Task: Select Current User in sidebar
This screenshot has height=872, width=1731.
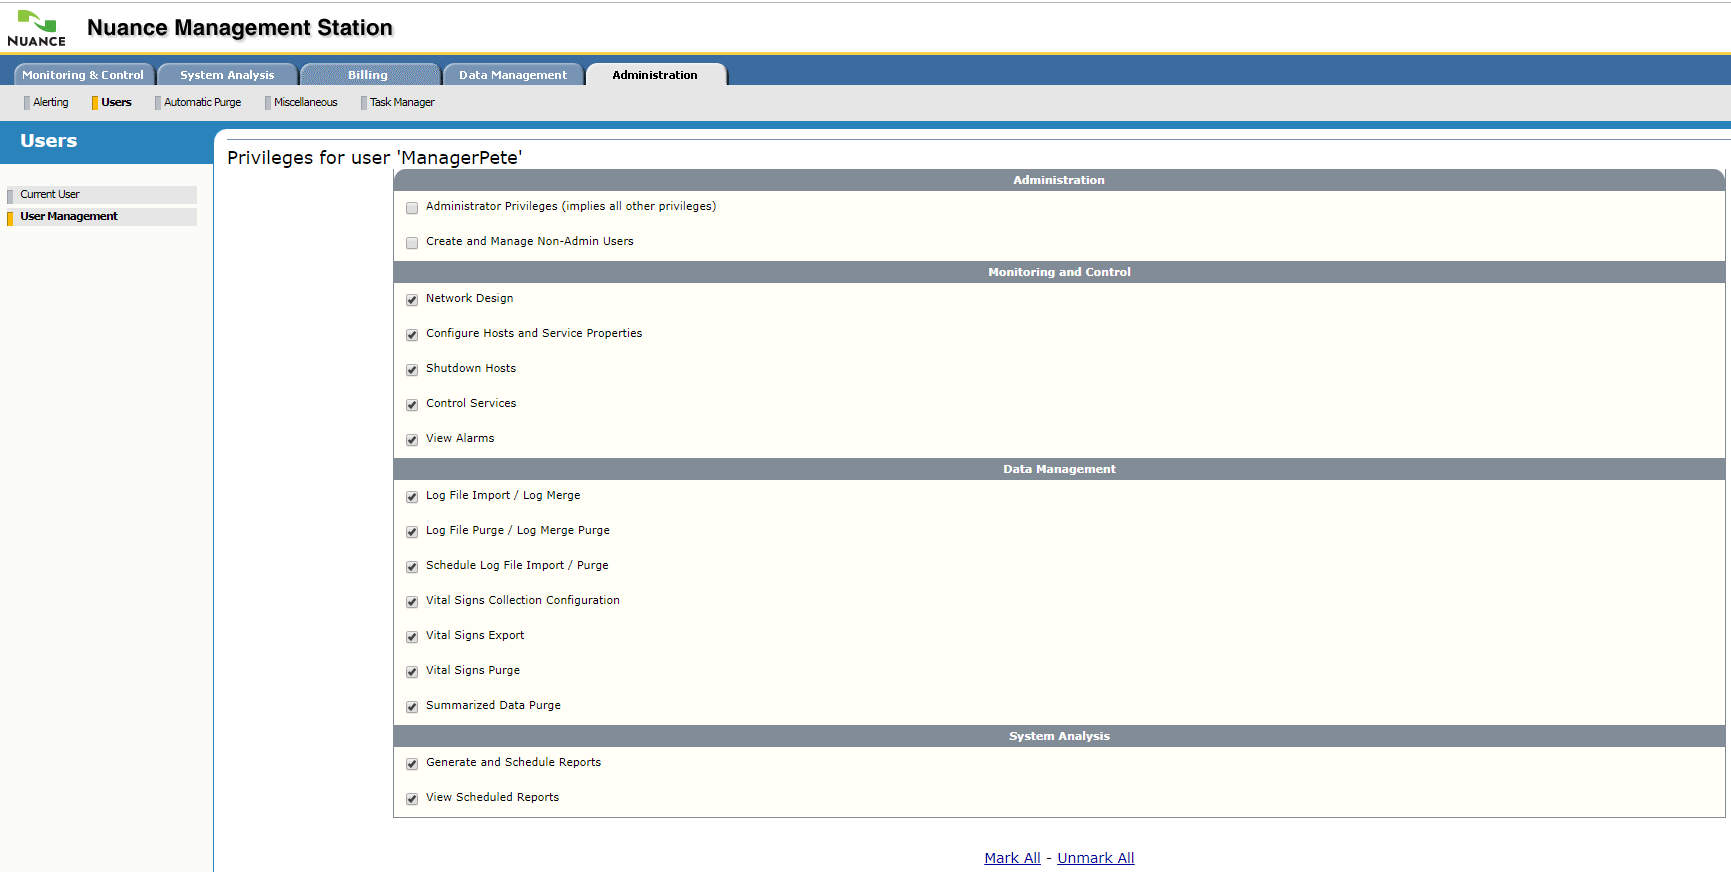Action: click(x=50, y=195)
